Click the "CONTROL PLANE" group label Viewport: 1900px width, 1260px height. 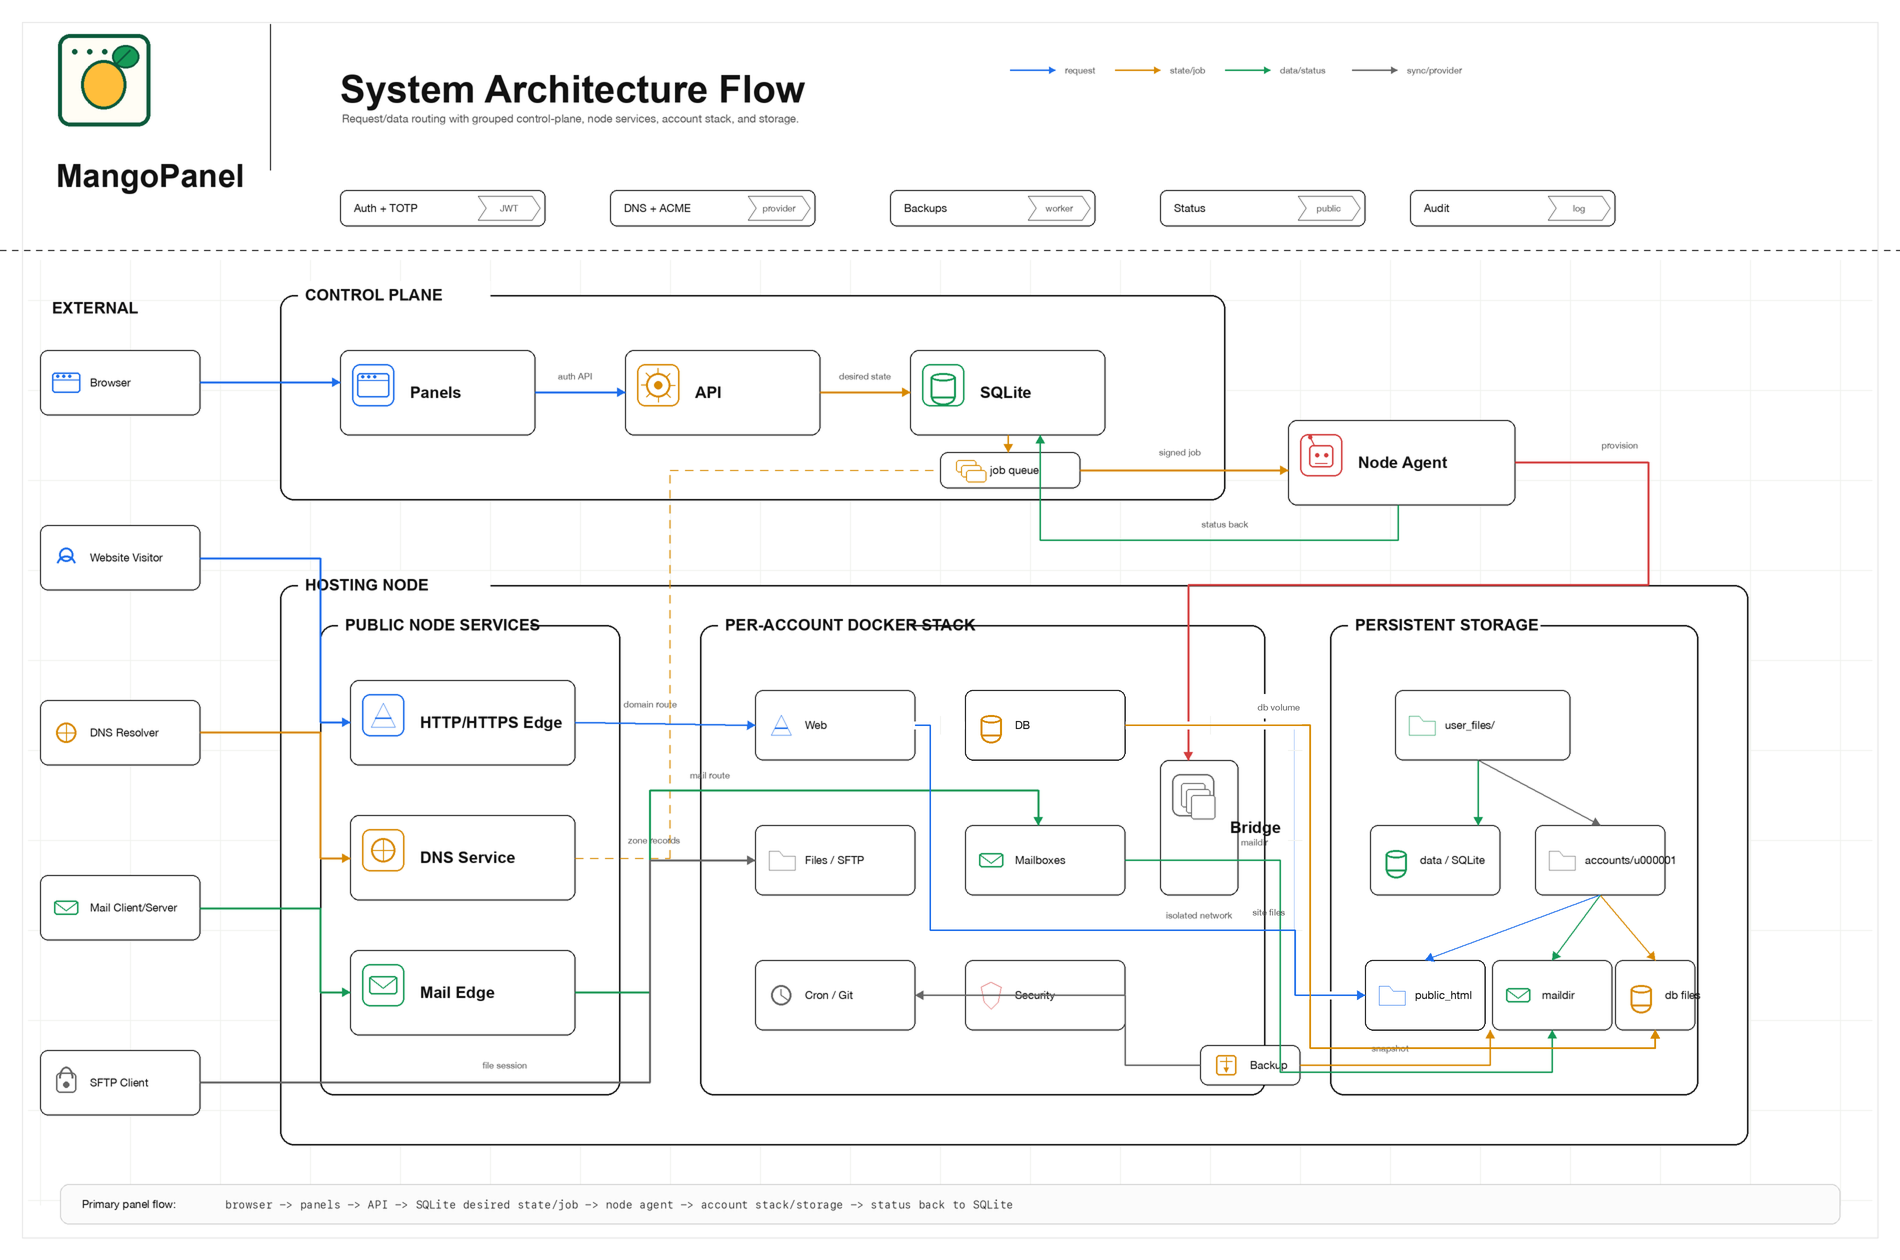(x=373, y=295)
